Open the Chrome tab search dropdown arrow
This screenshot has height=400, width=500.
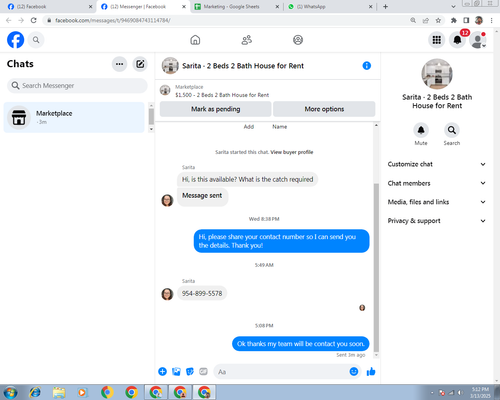tap(453, 7)
